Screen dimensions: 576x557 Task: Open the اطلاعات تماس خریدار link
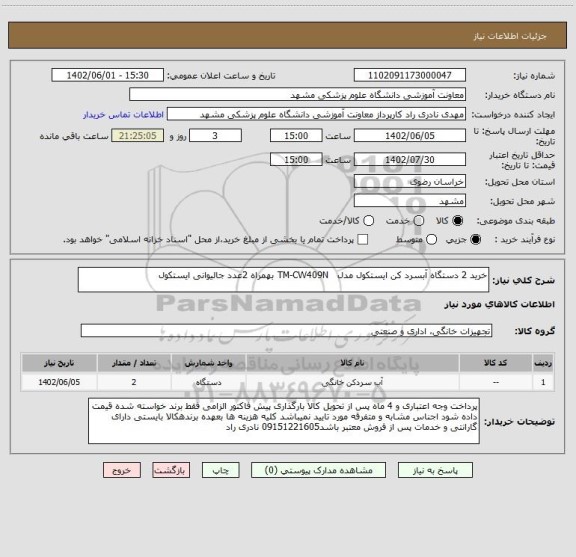(123, 115)
